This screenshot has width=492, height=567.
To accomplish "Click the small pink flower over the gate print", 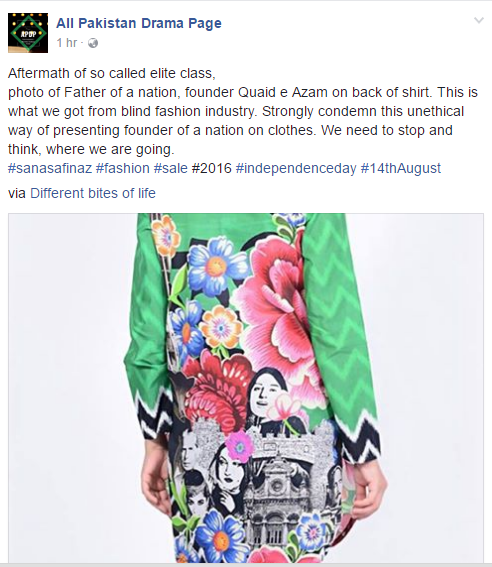I will [239, 447].
